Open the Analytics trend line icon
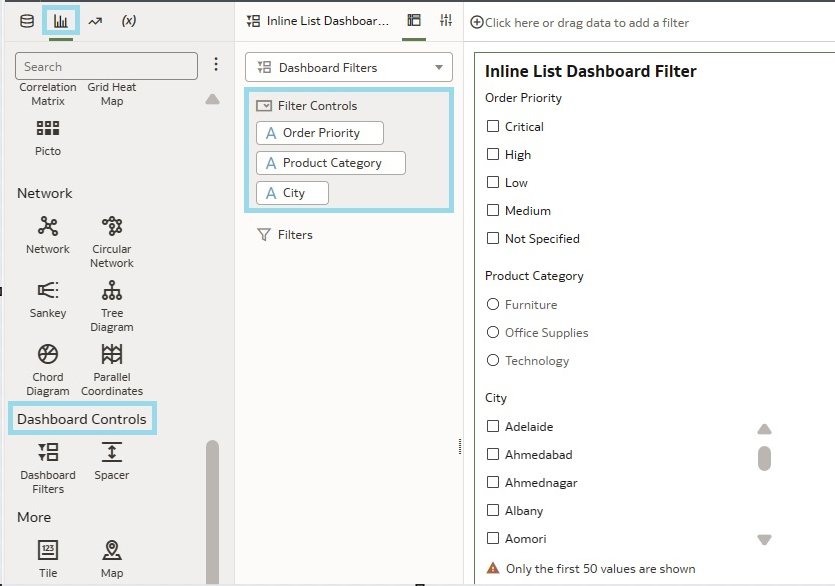 click(95, 21)
